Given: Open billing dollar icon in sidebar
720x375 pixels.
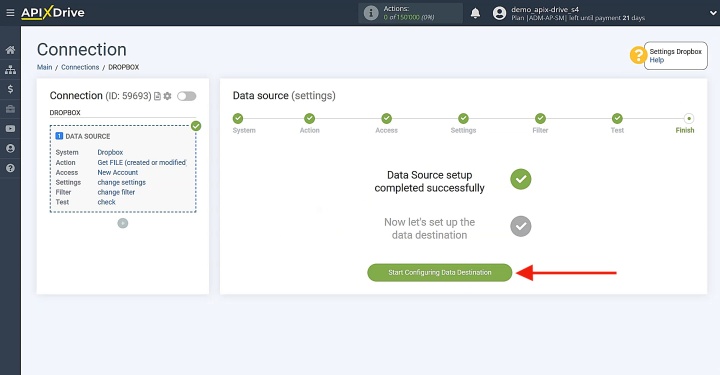Looking at the screenshot, I should pos(10,89).
